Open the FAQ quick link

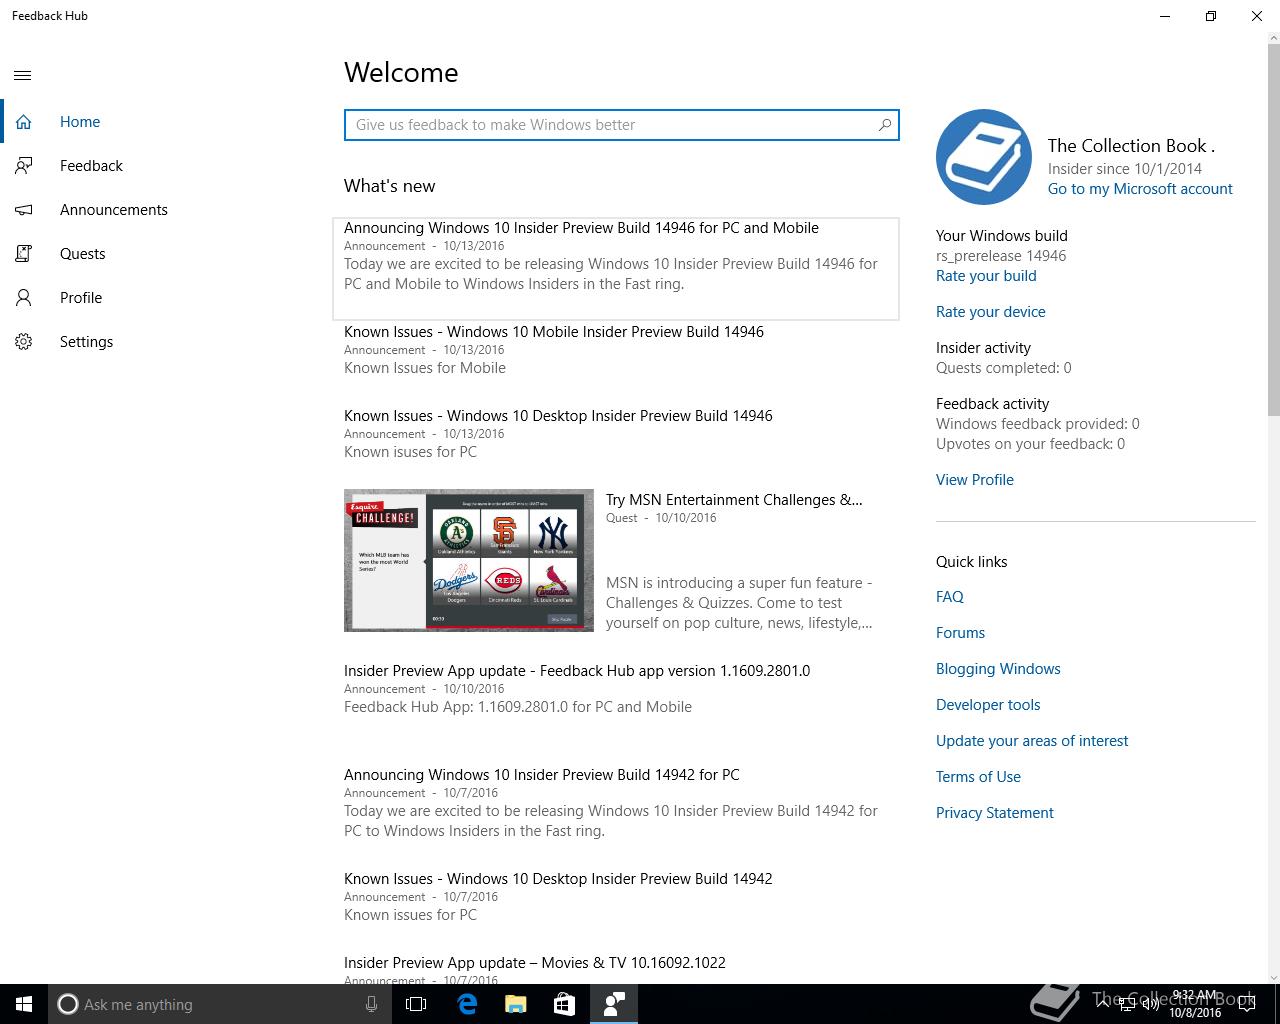point(950,597)
